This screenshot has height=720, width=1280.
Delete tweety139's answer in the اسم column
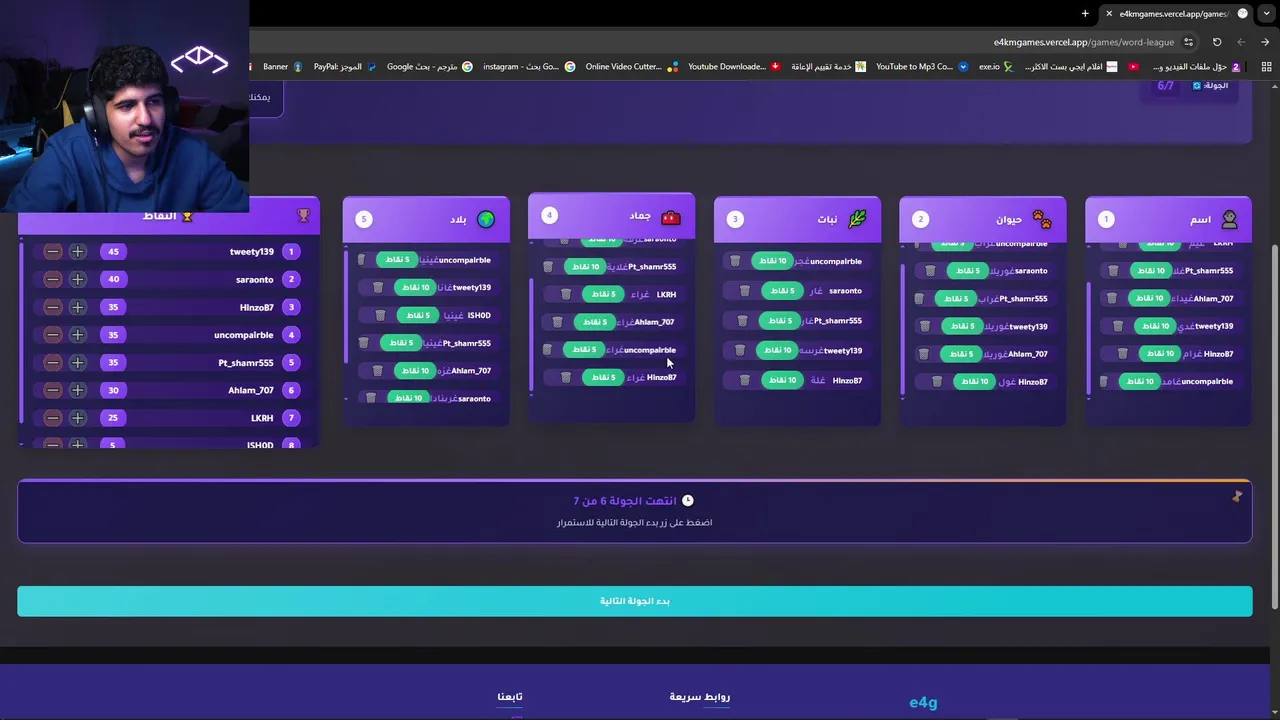click(1117, 326)
